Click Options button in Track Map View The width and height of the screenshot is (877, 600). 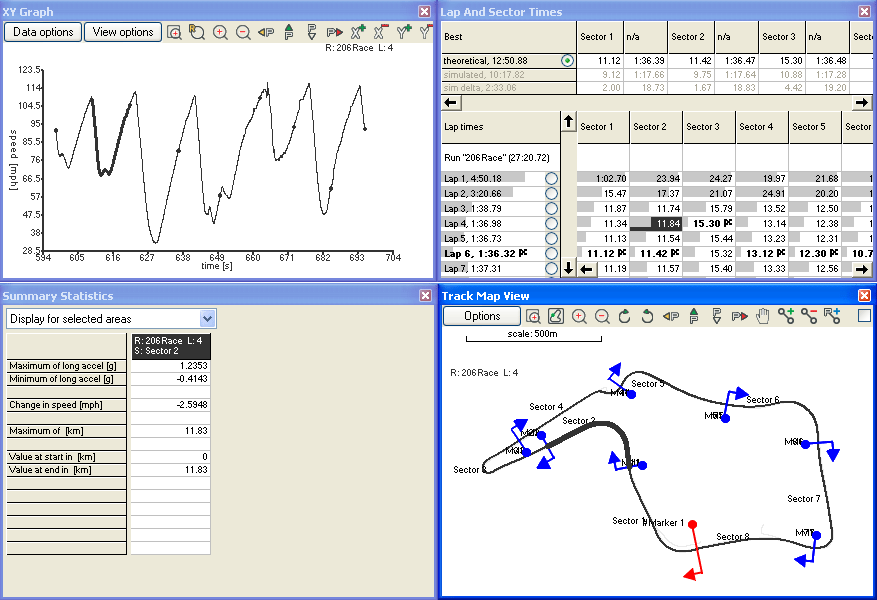pos(482,316)
